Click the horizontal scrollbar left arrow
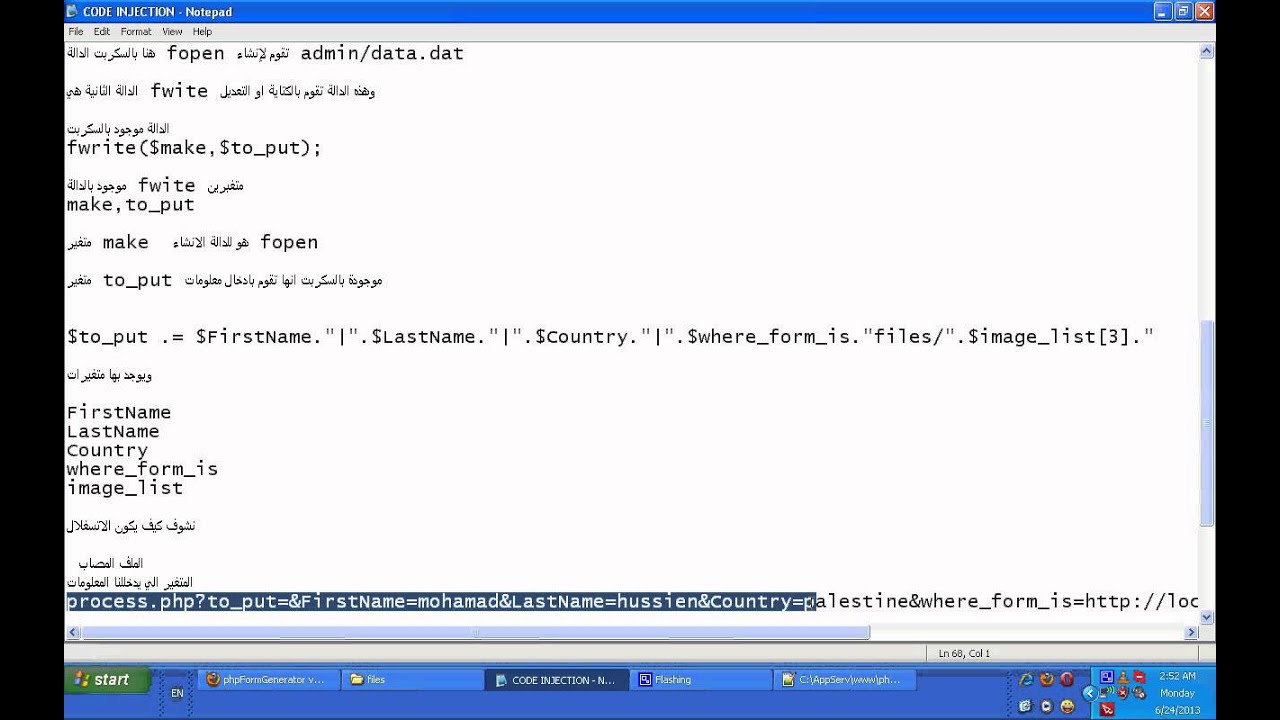The width and height of the screenshot is (1280, 720). [73, 632]
